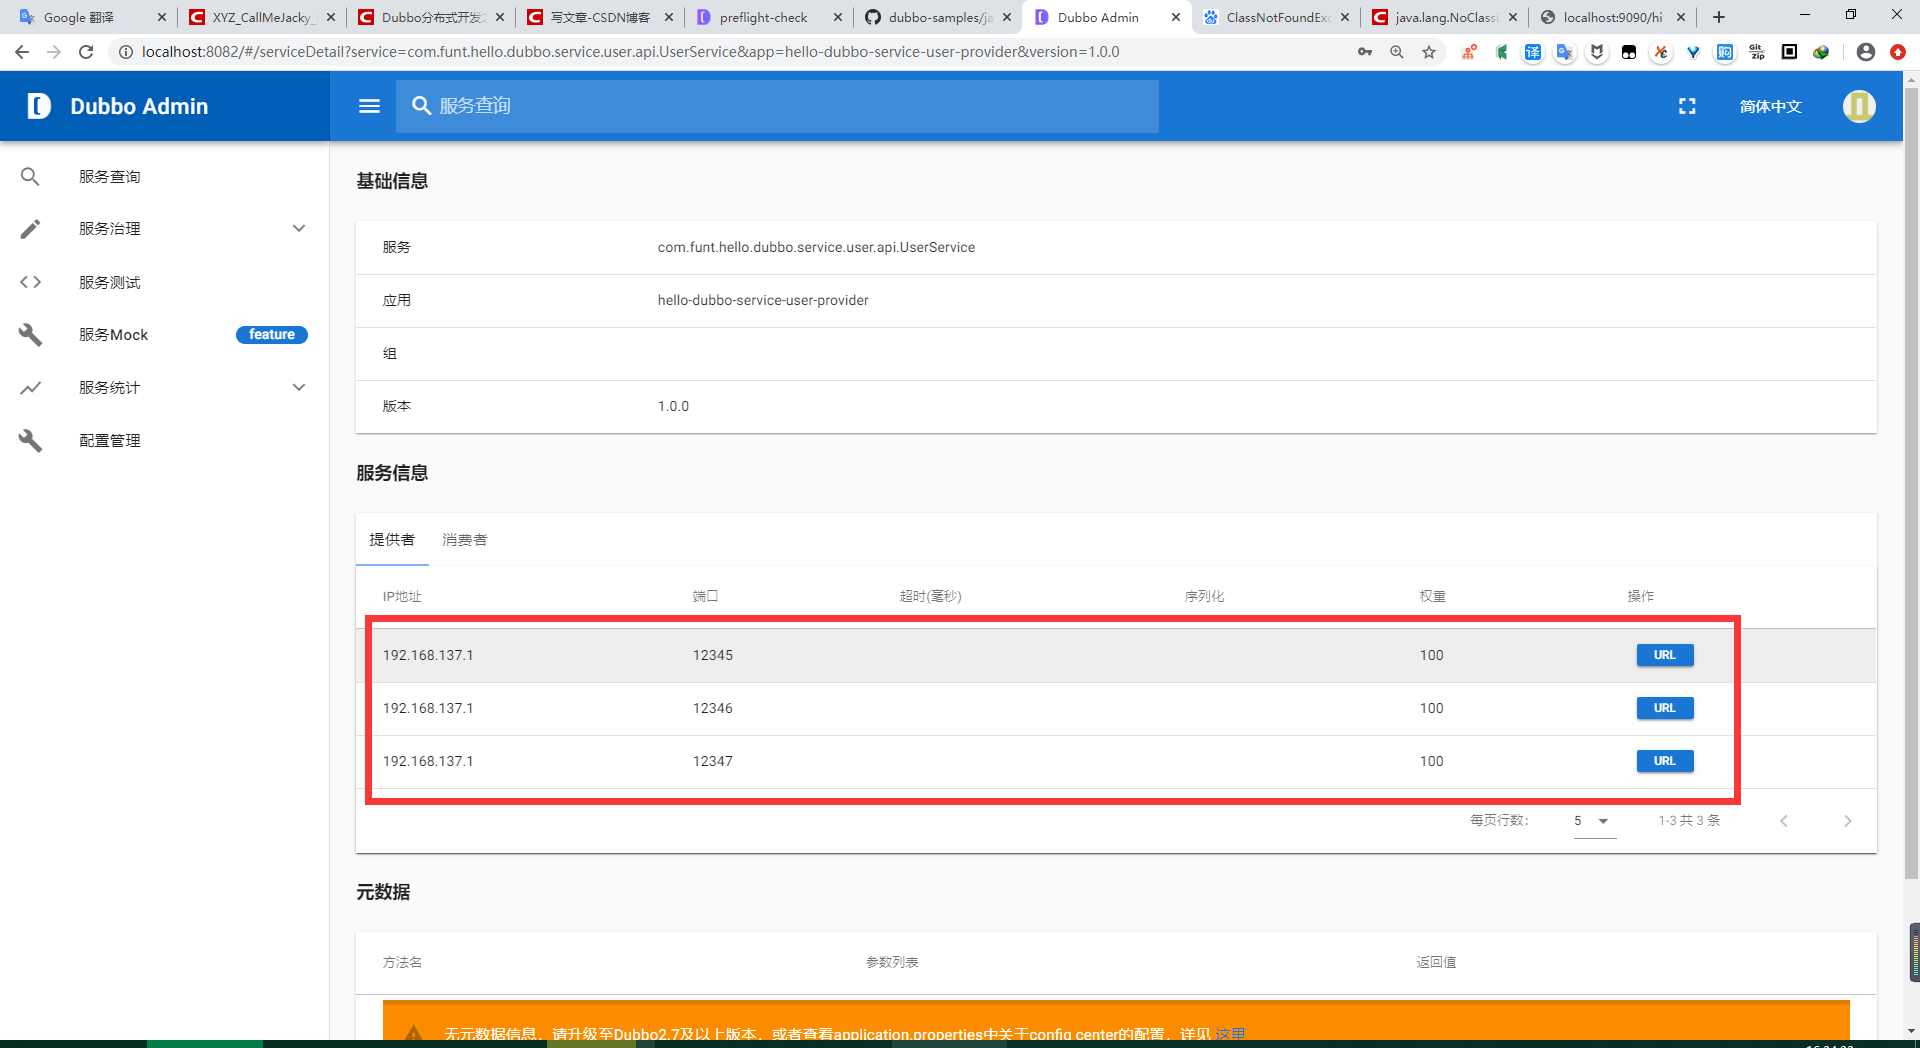Open the 简体中文 language selector

click(x=1770, y=106)
